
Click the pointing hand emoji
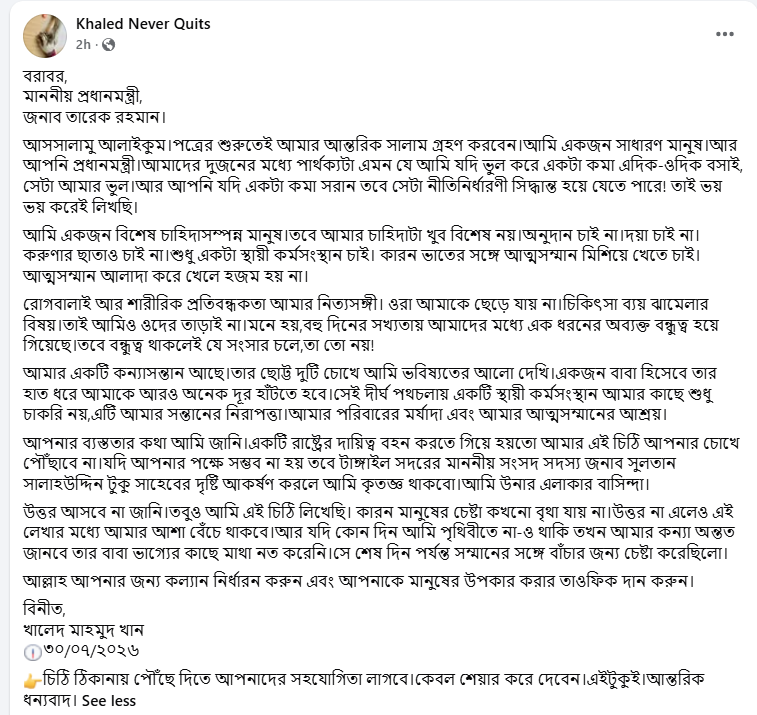(x=32, y=682)
